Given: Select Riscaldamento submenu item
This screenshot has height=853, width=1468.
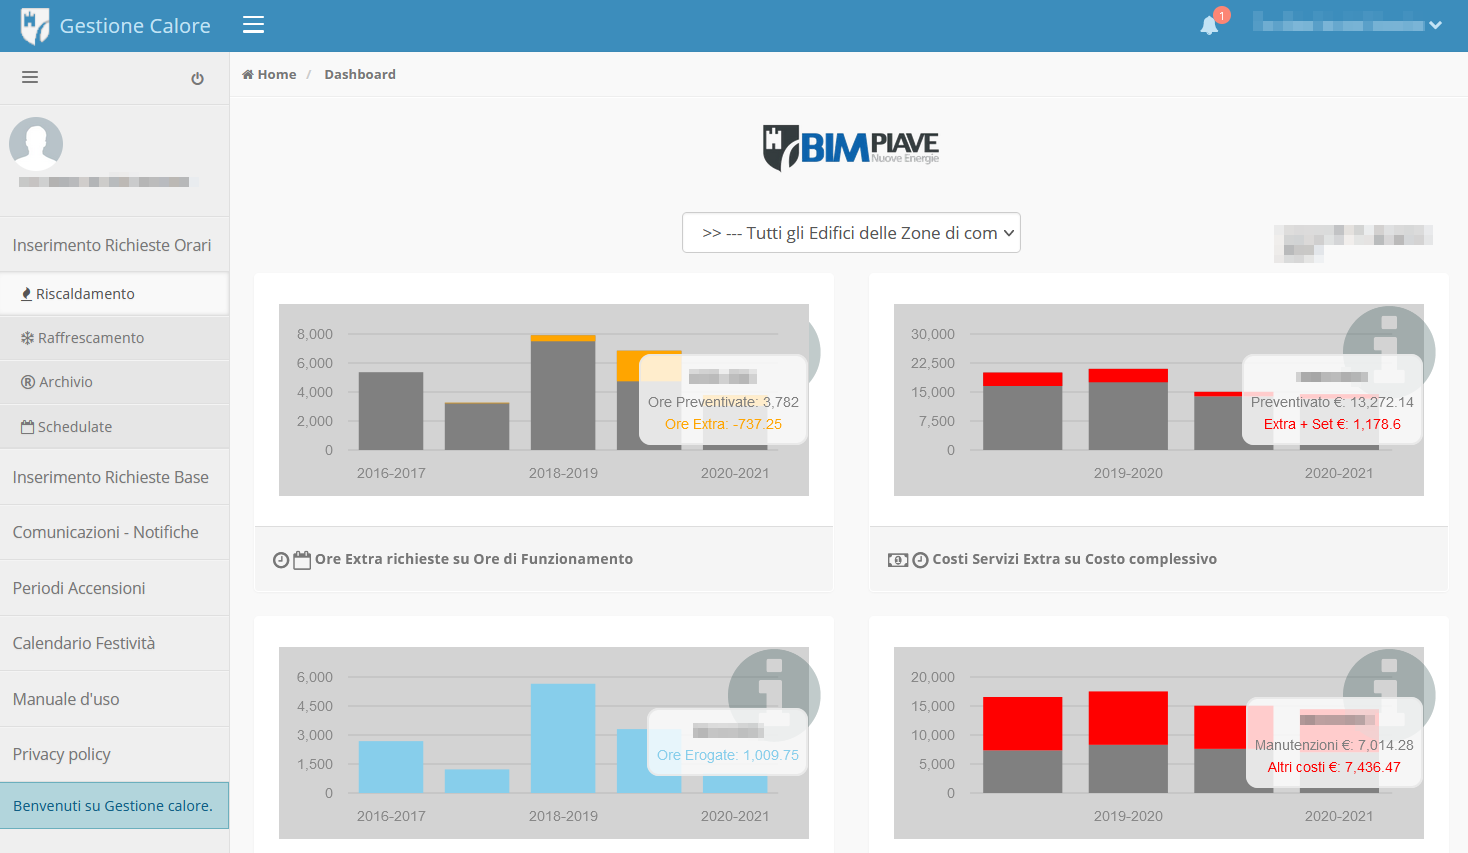Looking at the screenshot, I should point(114,294).
